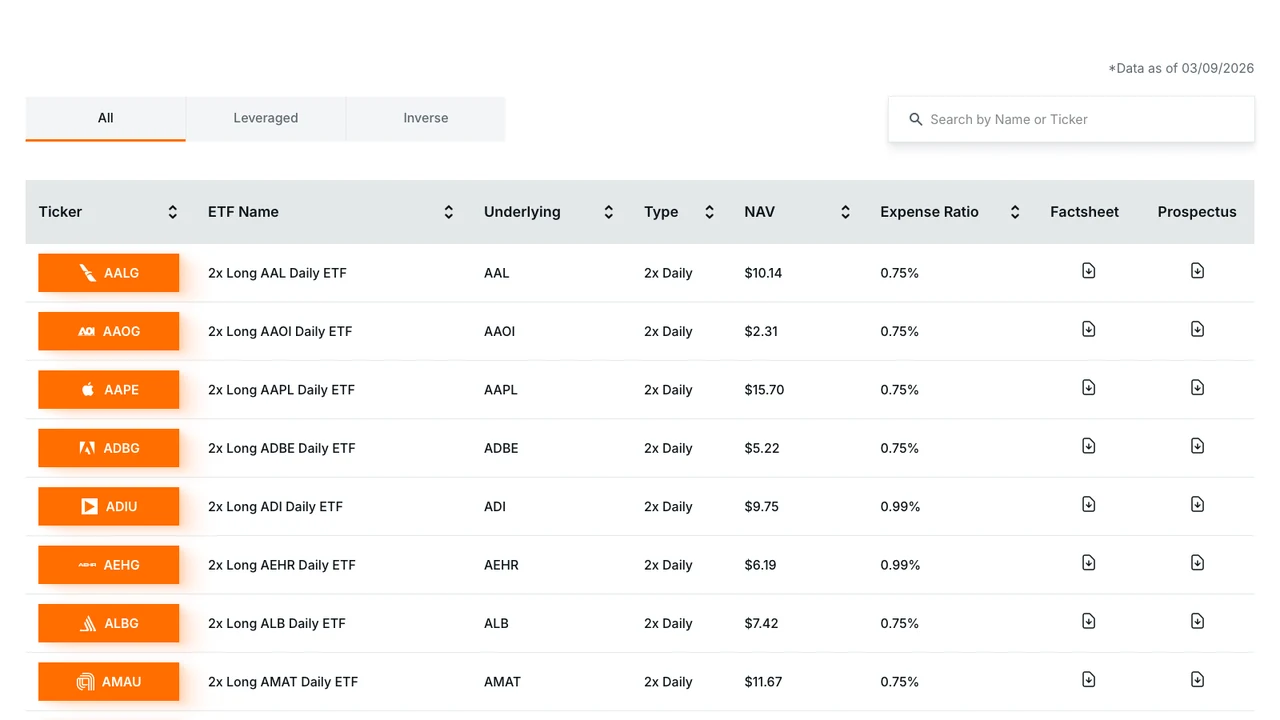Click the $11.67 NAV value
The width and height of the screenshot is (1280, 720).
[764, 682]
